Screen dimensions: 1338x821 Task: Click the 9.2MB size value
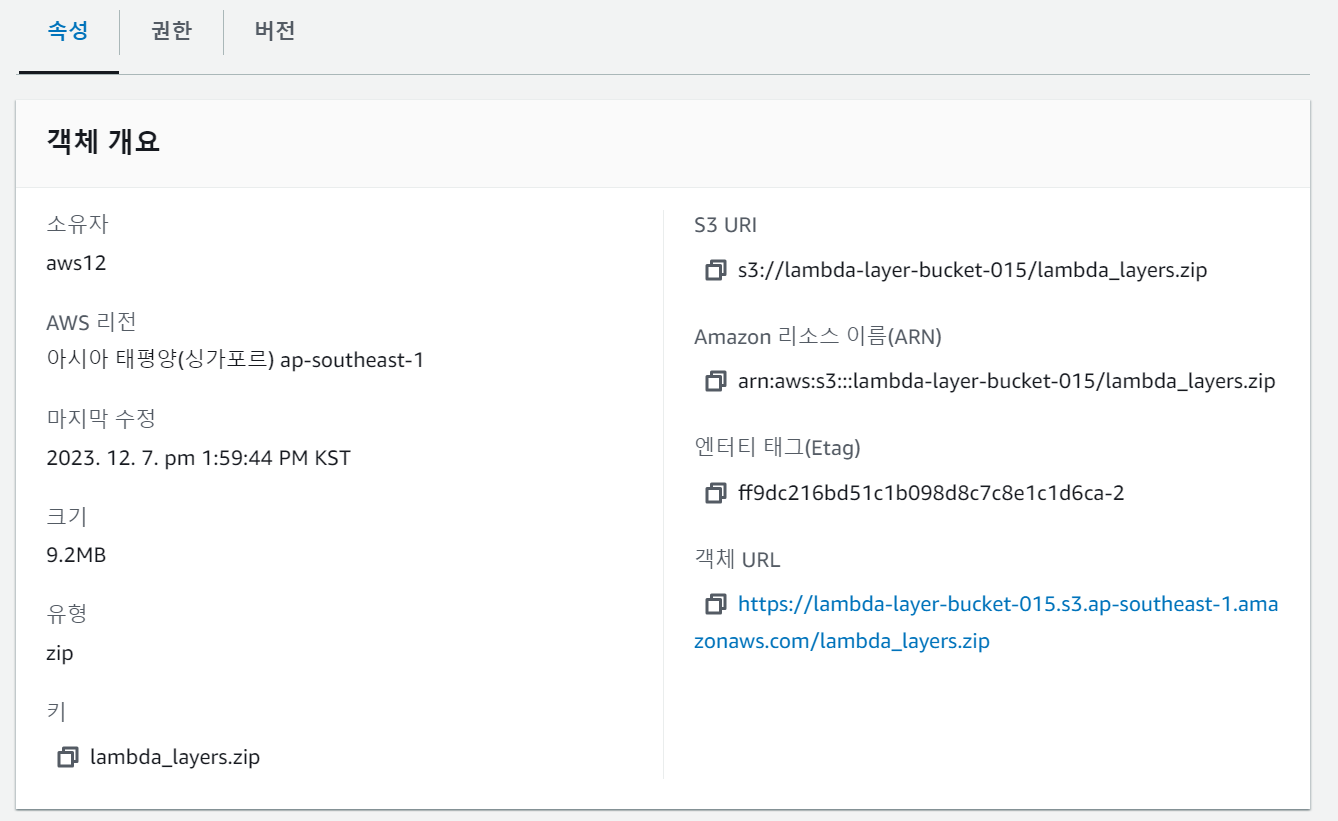pyautogui.click(x=76, y=555)
